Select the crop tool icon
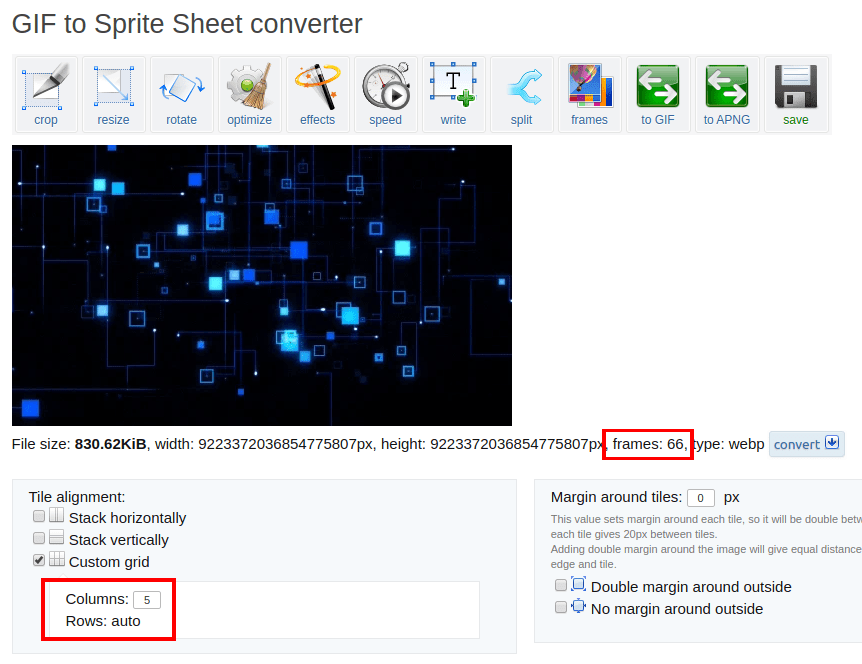The height and width of the screenshot is (664, 862). [46, 94]
